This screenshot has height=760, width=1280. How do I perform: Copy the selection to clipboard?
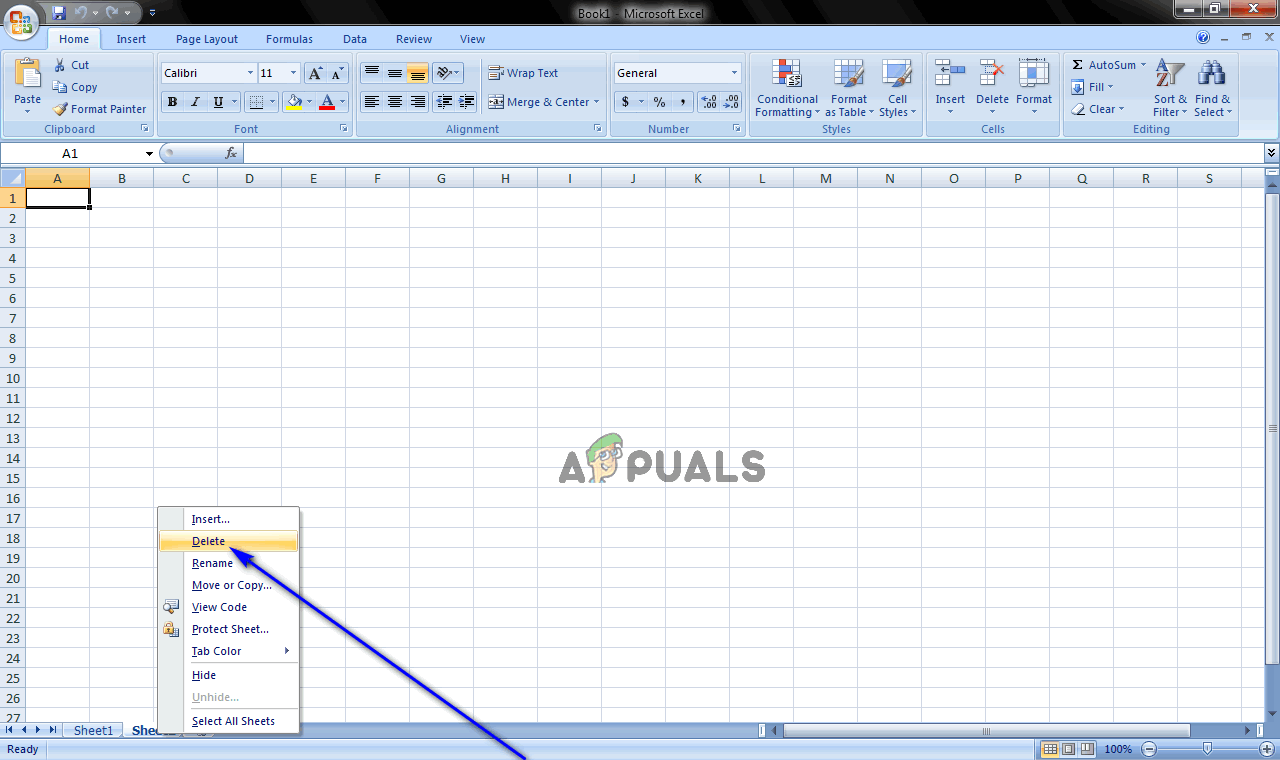pyautogui.click(x=75, y=87)
